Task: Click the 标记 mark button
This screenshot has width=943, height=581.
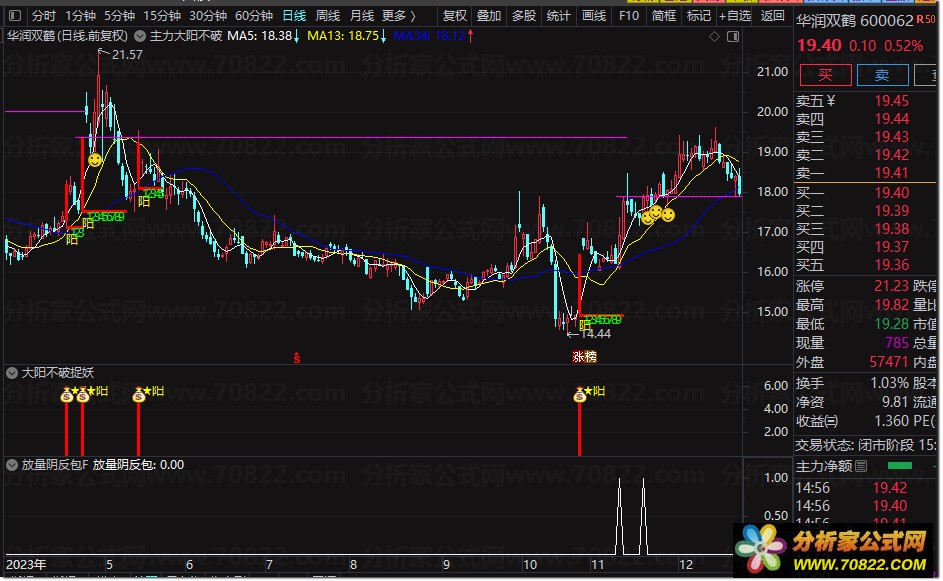Action: (698, 16)
